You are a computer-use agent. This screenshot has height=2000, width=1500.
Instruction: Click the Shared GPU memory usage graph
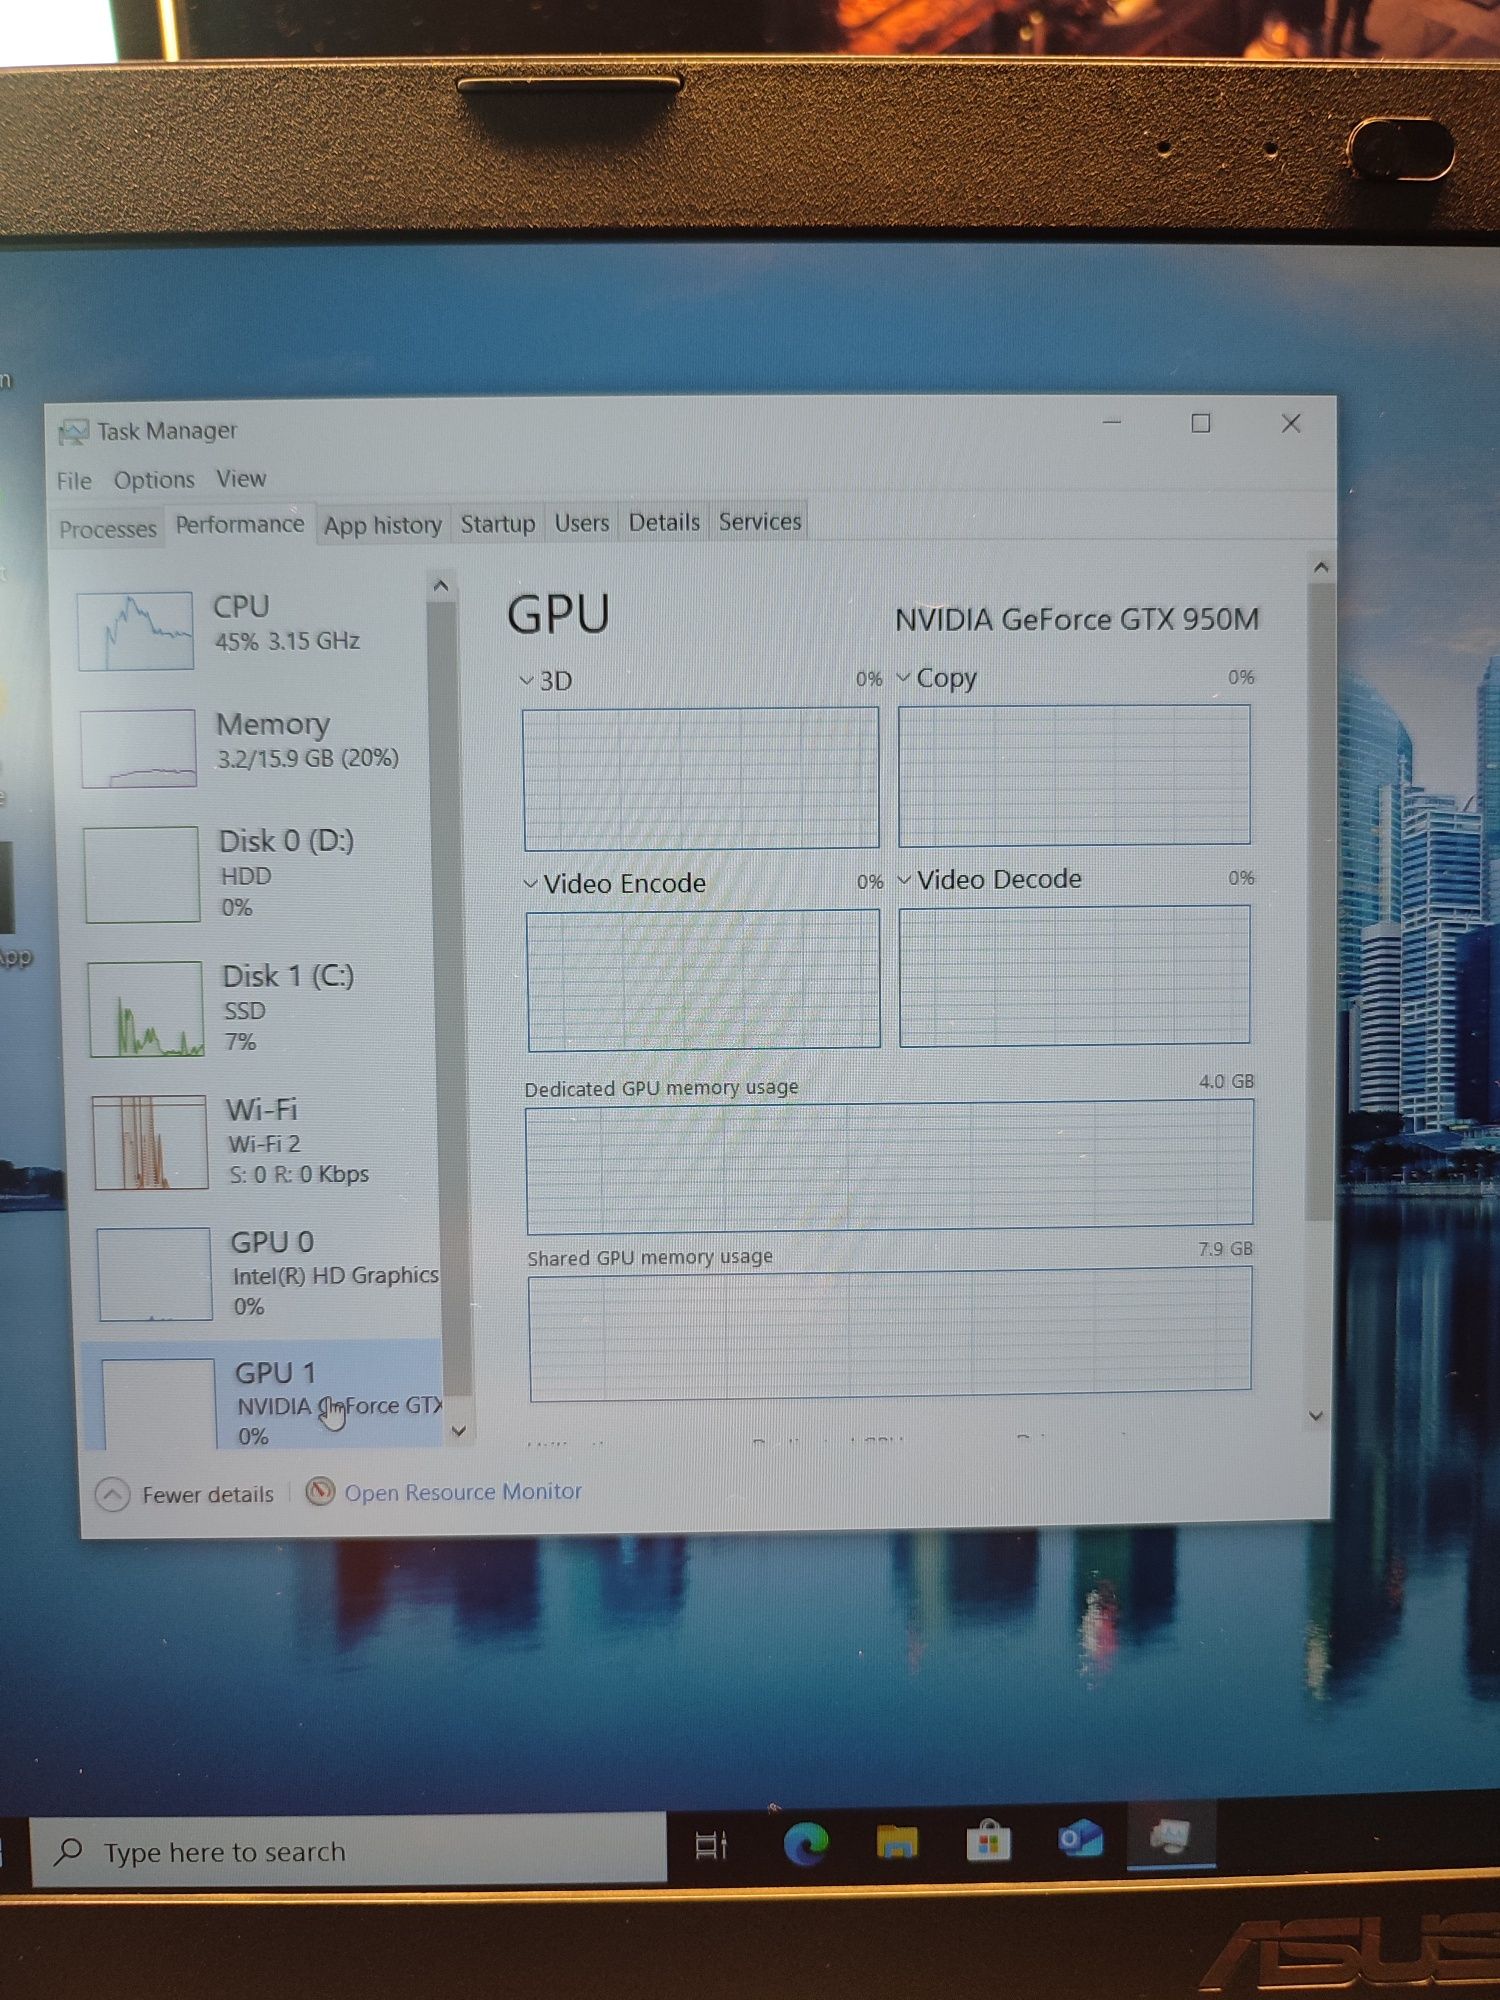(x=890, y=1334)
